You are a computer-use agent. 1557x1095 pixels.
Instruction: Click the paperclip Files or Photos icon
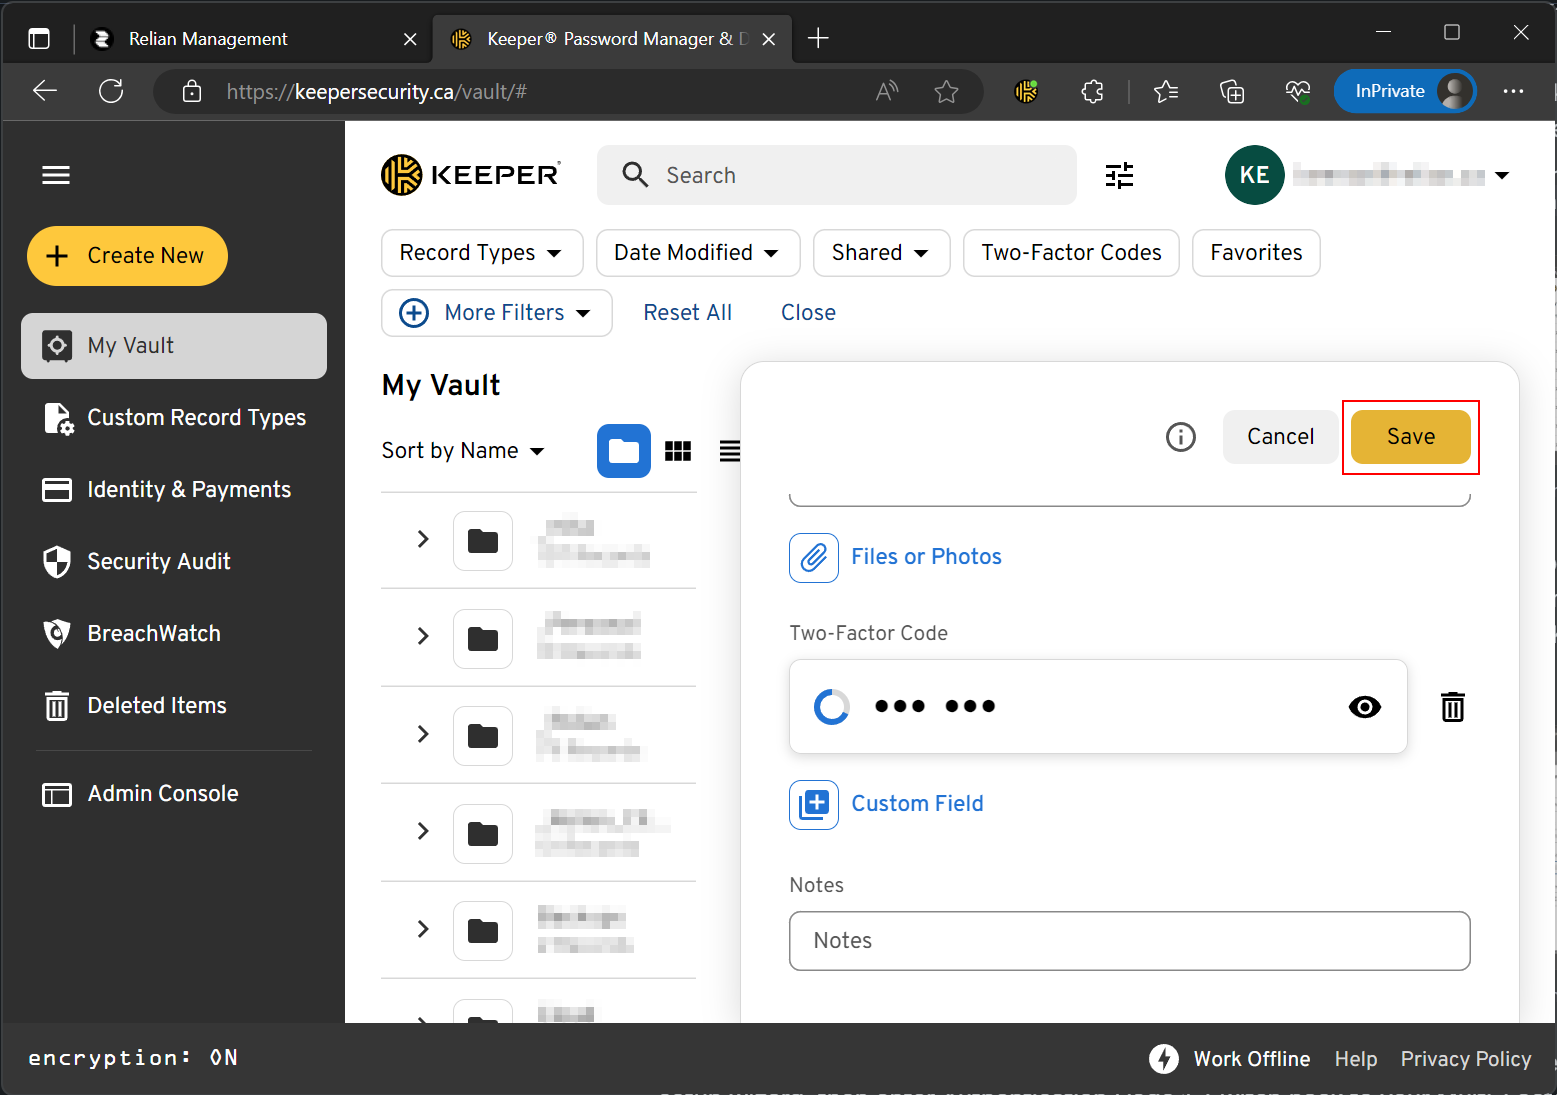point(814,557)
